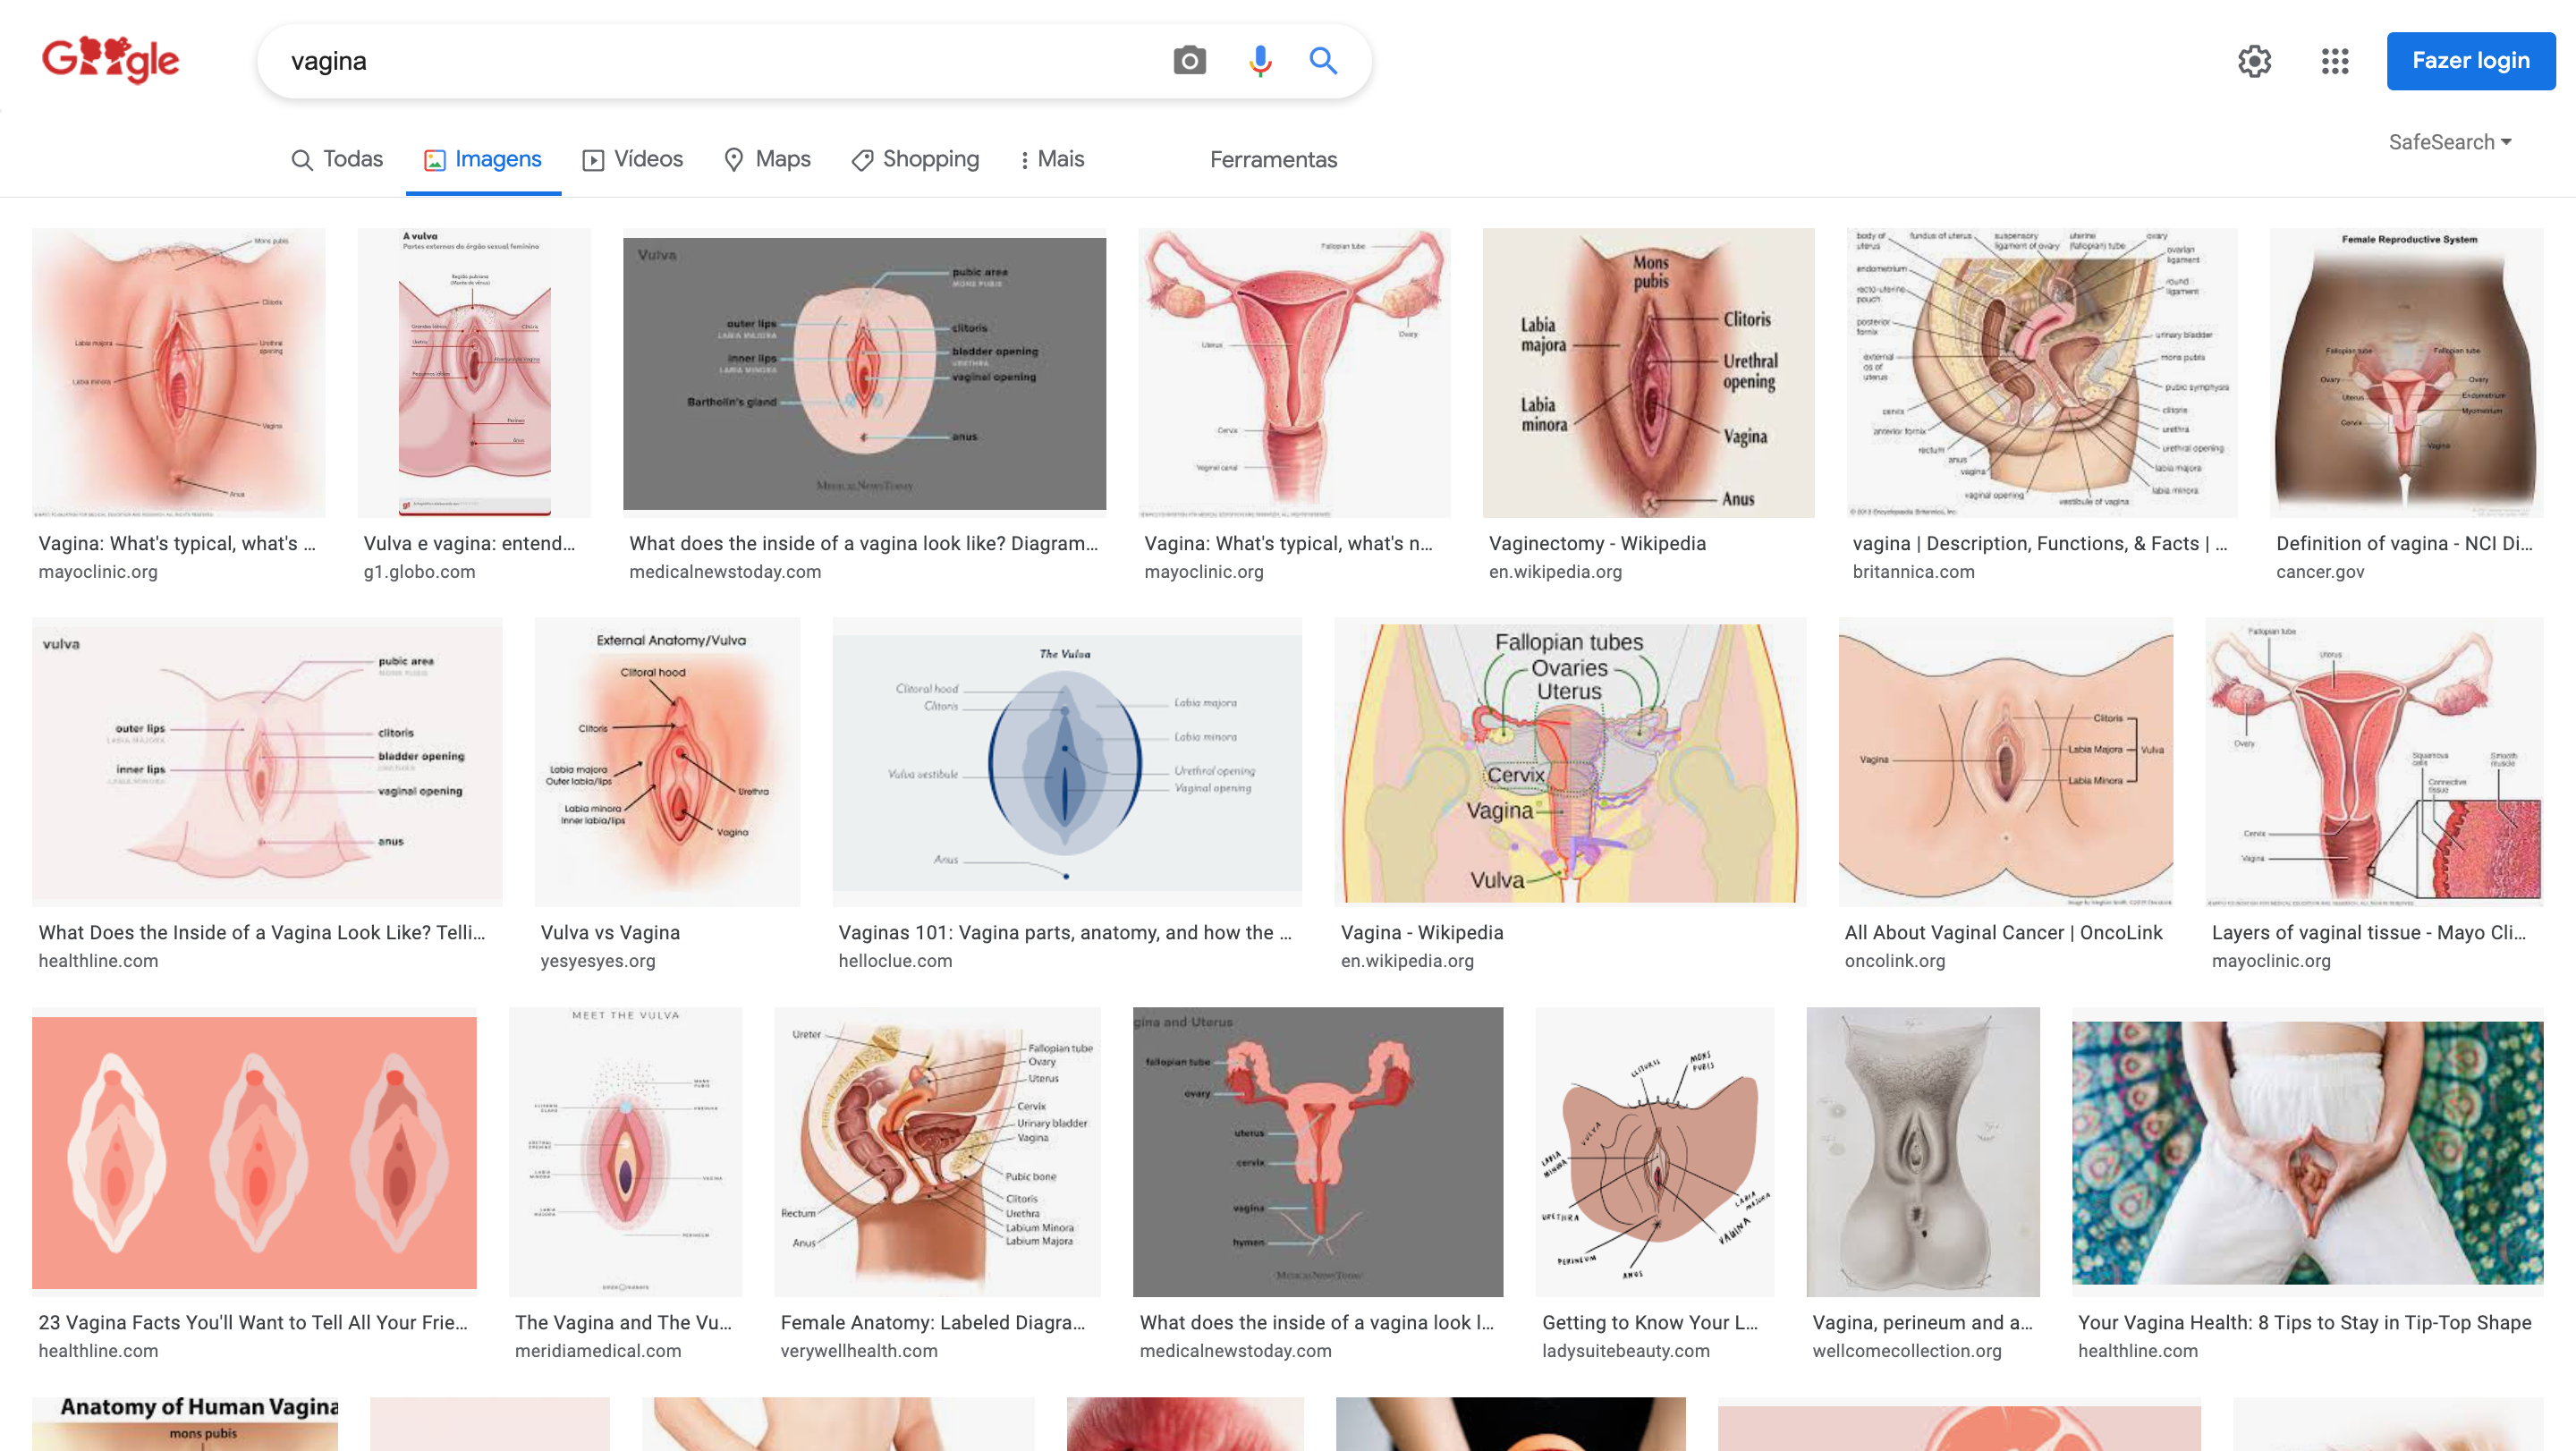Open the cancer.gov source link
Screen dimensions: 2576x1451
click(2320, 572)
